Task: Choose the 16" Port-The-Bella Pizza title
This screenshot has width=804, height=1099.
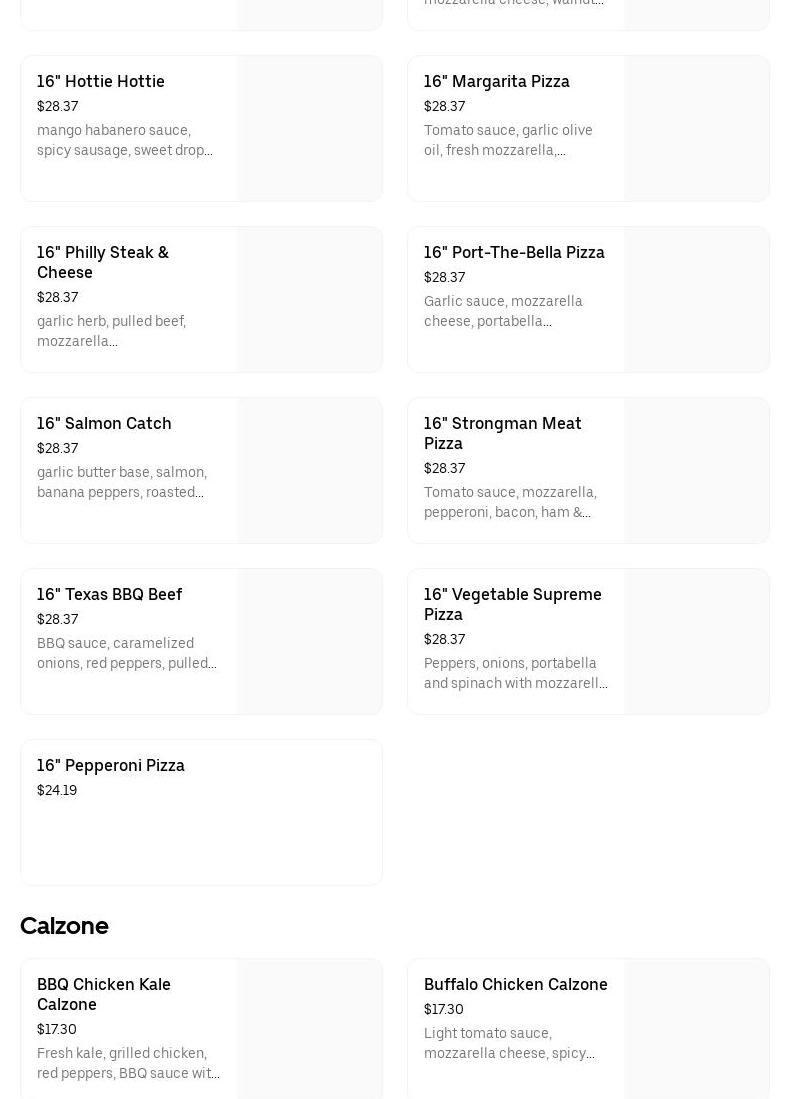Action: coord(514,253)
